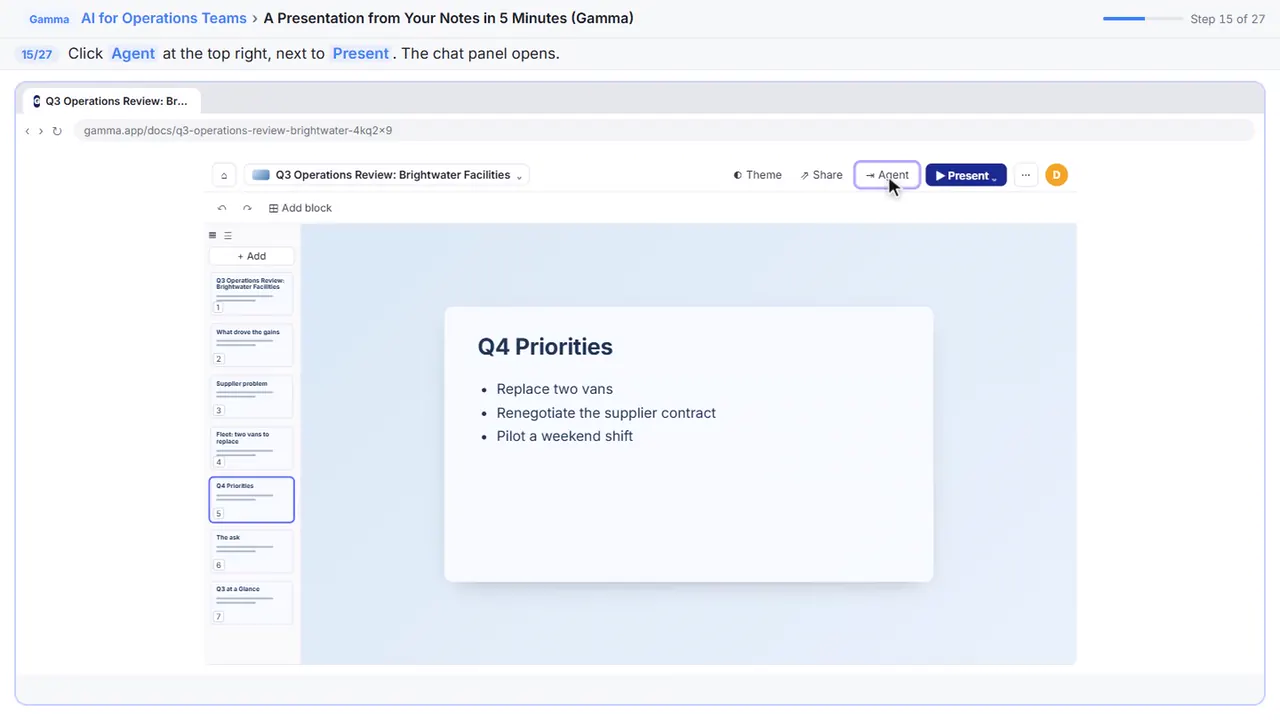Click the undo arrow icon
This screenshot has height=720, width=1280.
click(222, 208)
